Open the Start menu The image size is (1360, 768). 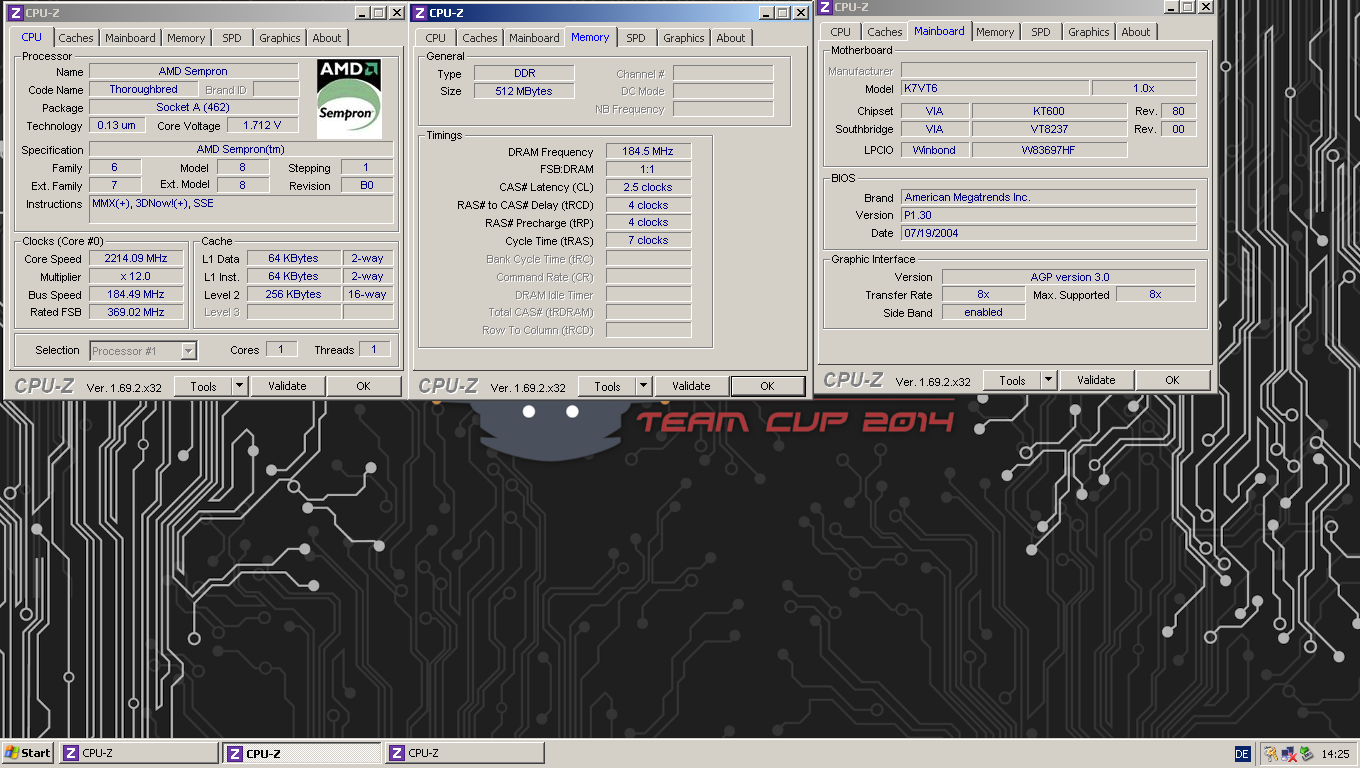pyautogui.click(x=28, y=753)
